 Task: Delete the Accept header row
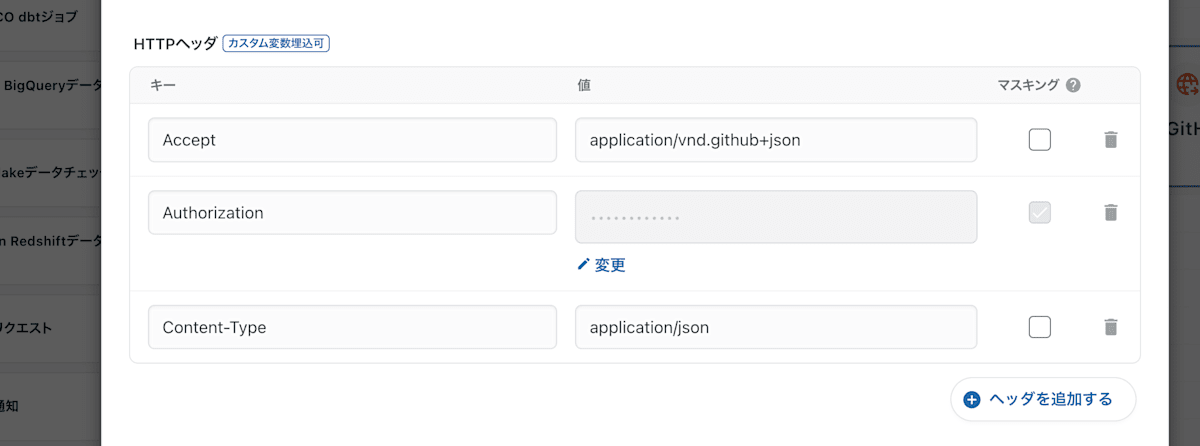tap(1110, 140)
